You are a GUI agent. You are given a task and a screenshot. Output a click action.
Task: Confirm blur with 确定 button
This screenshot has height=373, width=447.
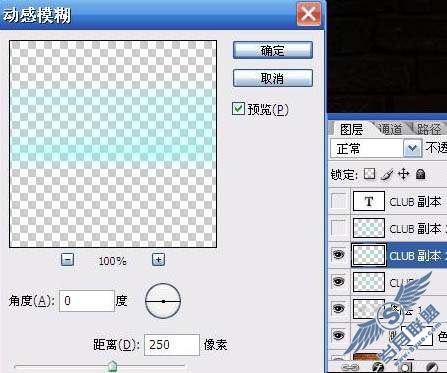tap(273, 50)
